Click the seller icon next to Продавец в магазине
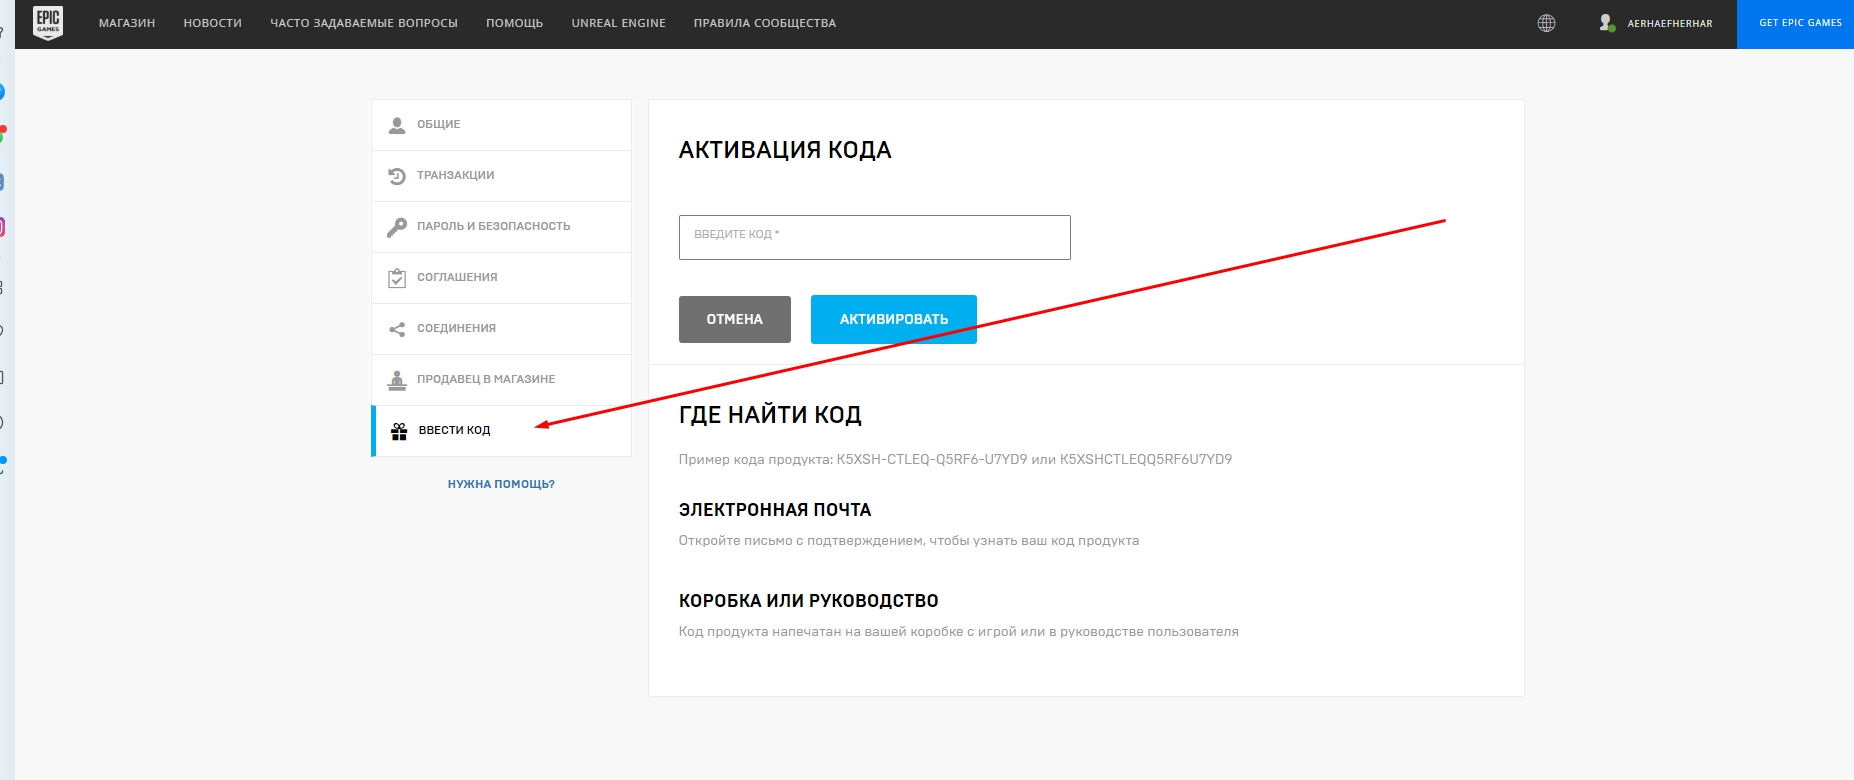The height and width of the screenshot is (780, 1854). coord(397,380)
